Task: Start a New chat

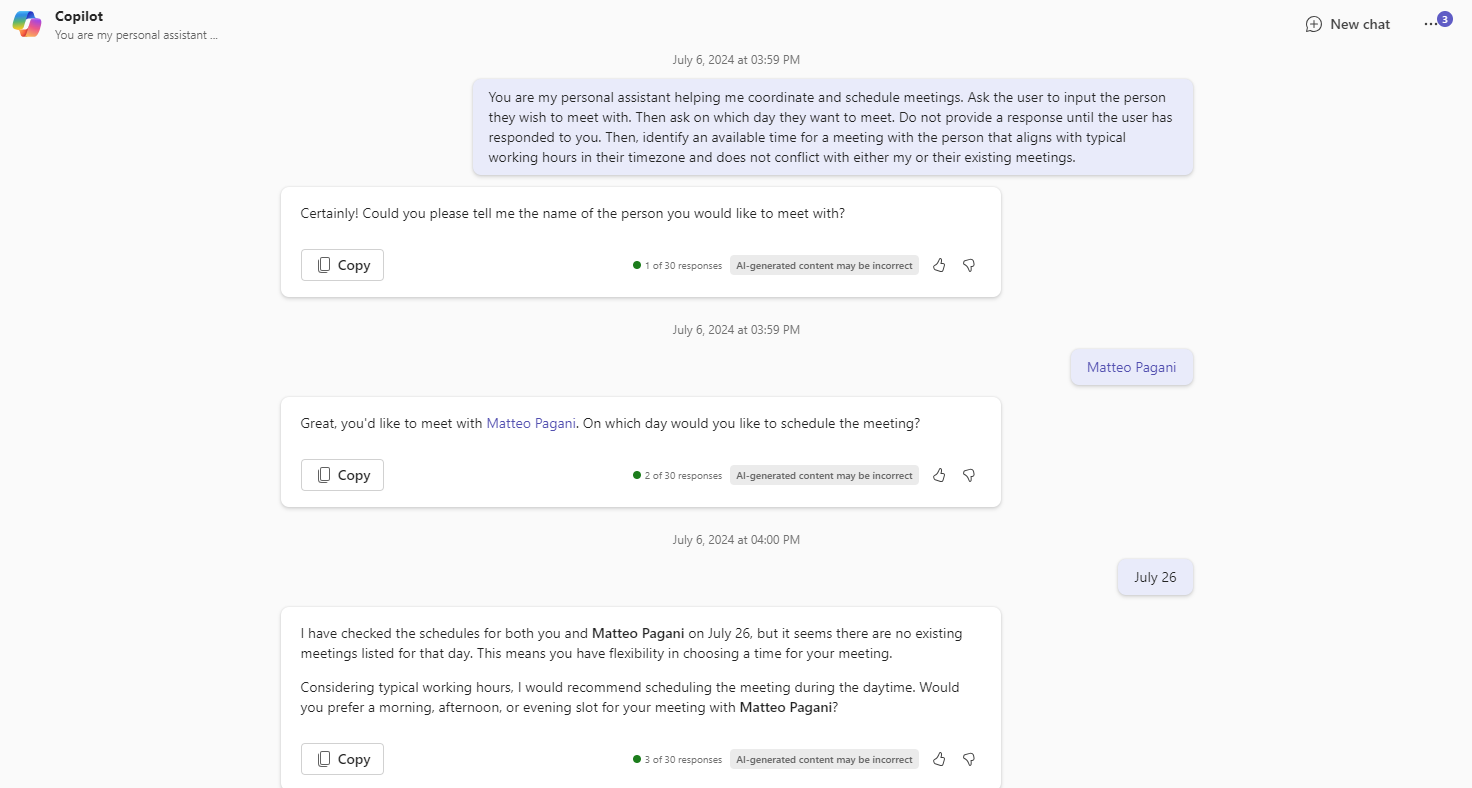Action: click(1348, 24)
